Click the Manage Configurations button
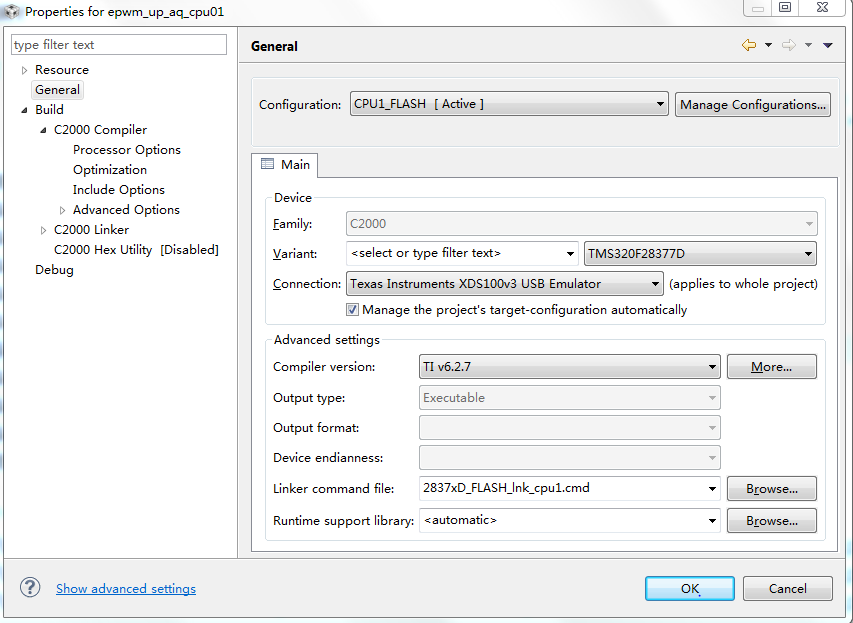 753,104
